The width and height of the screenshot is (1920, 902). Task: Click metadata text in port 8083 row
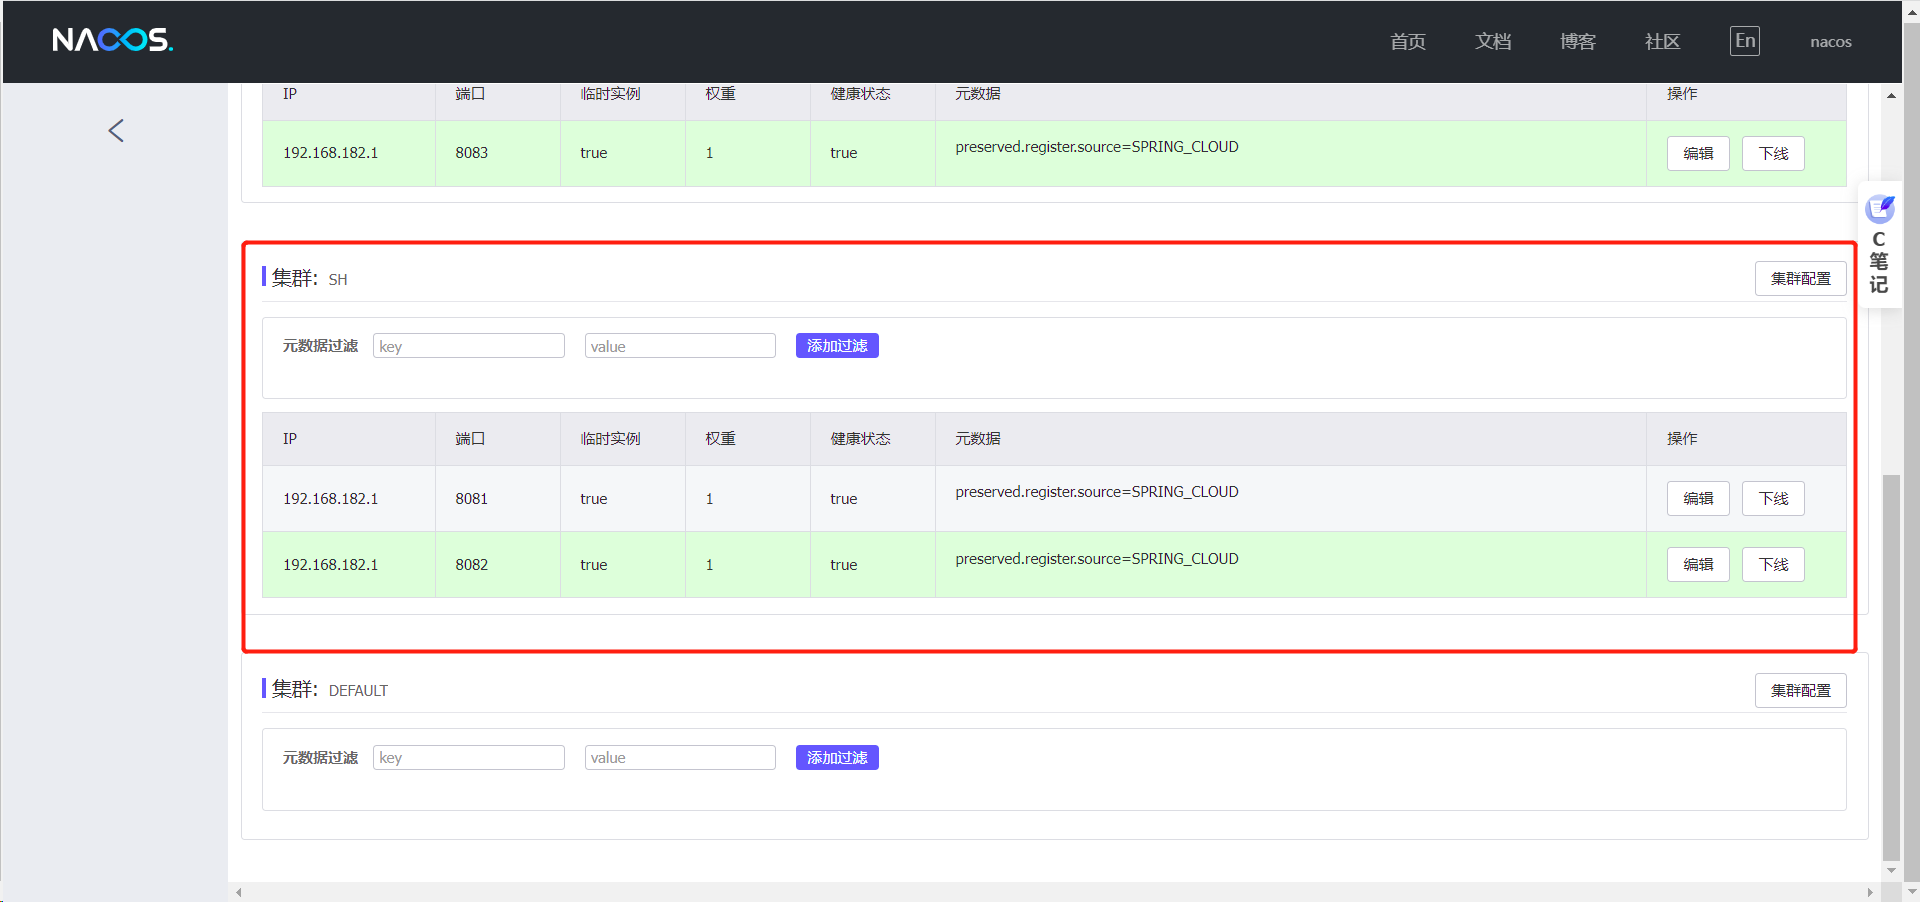click(1097, 147)
